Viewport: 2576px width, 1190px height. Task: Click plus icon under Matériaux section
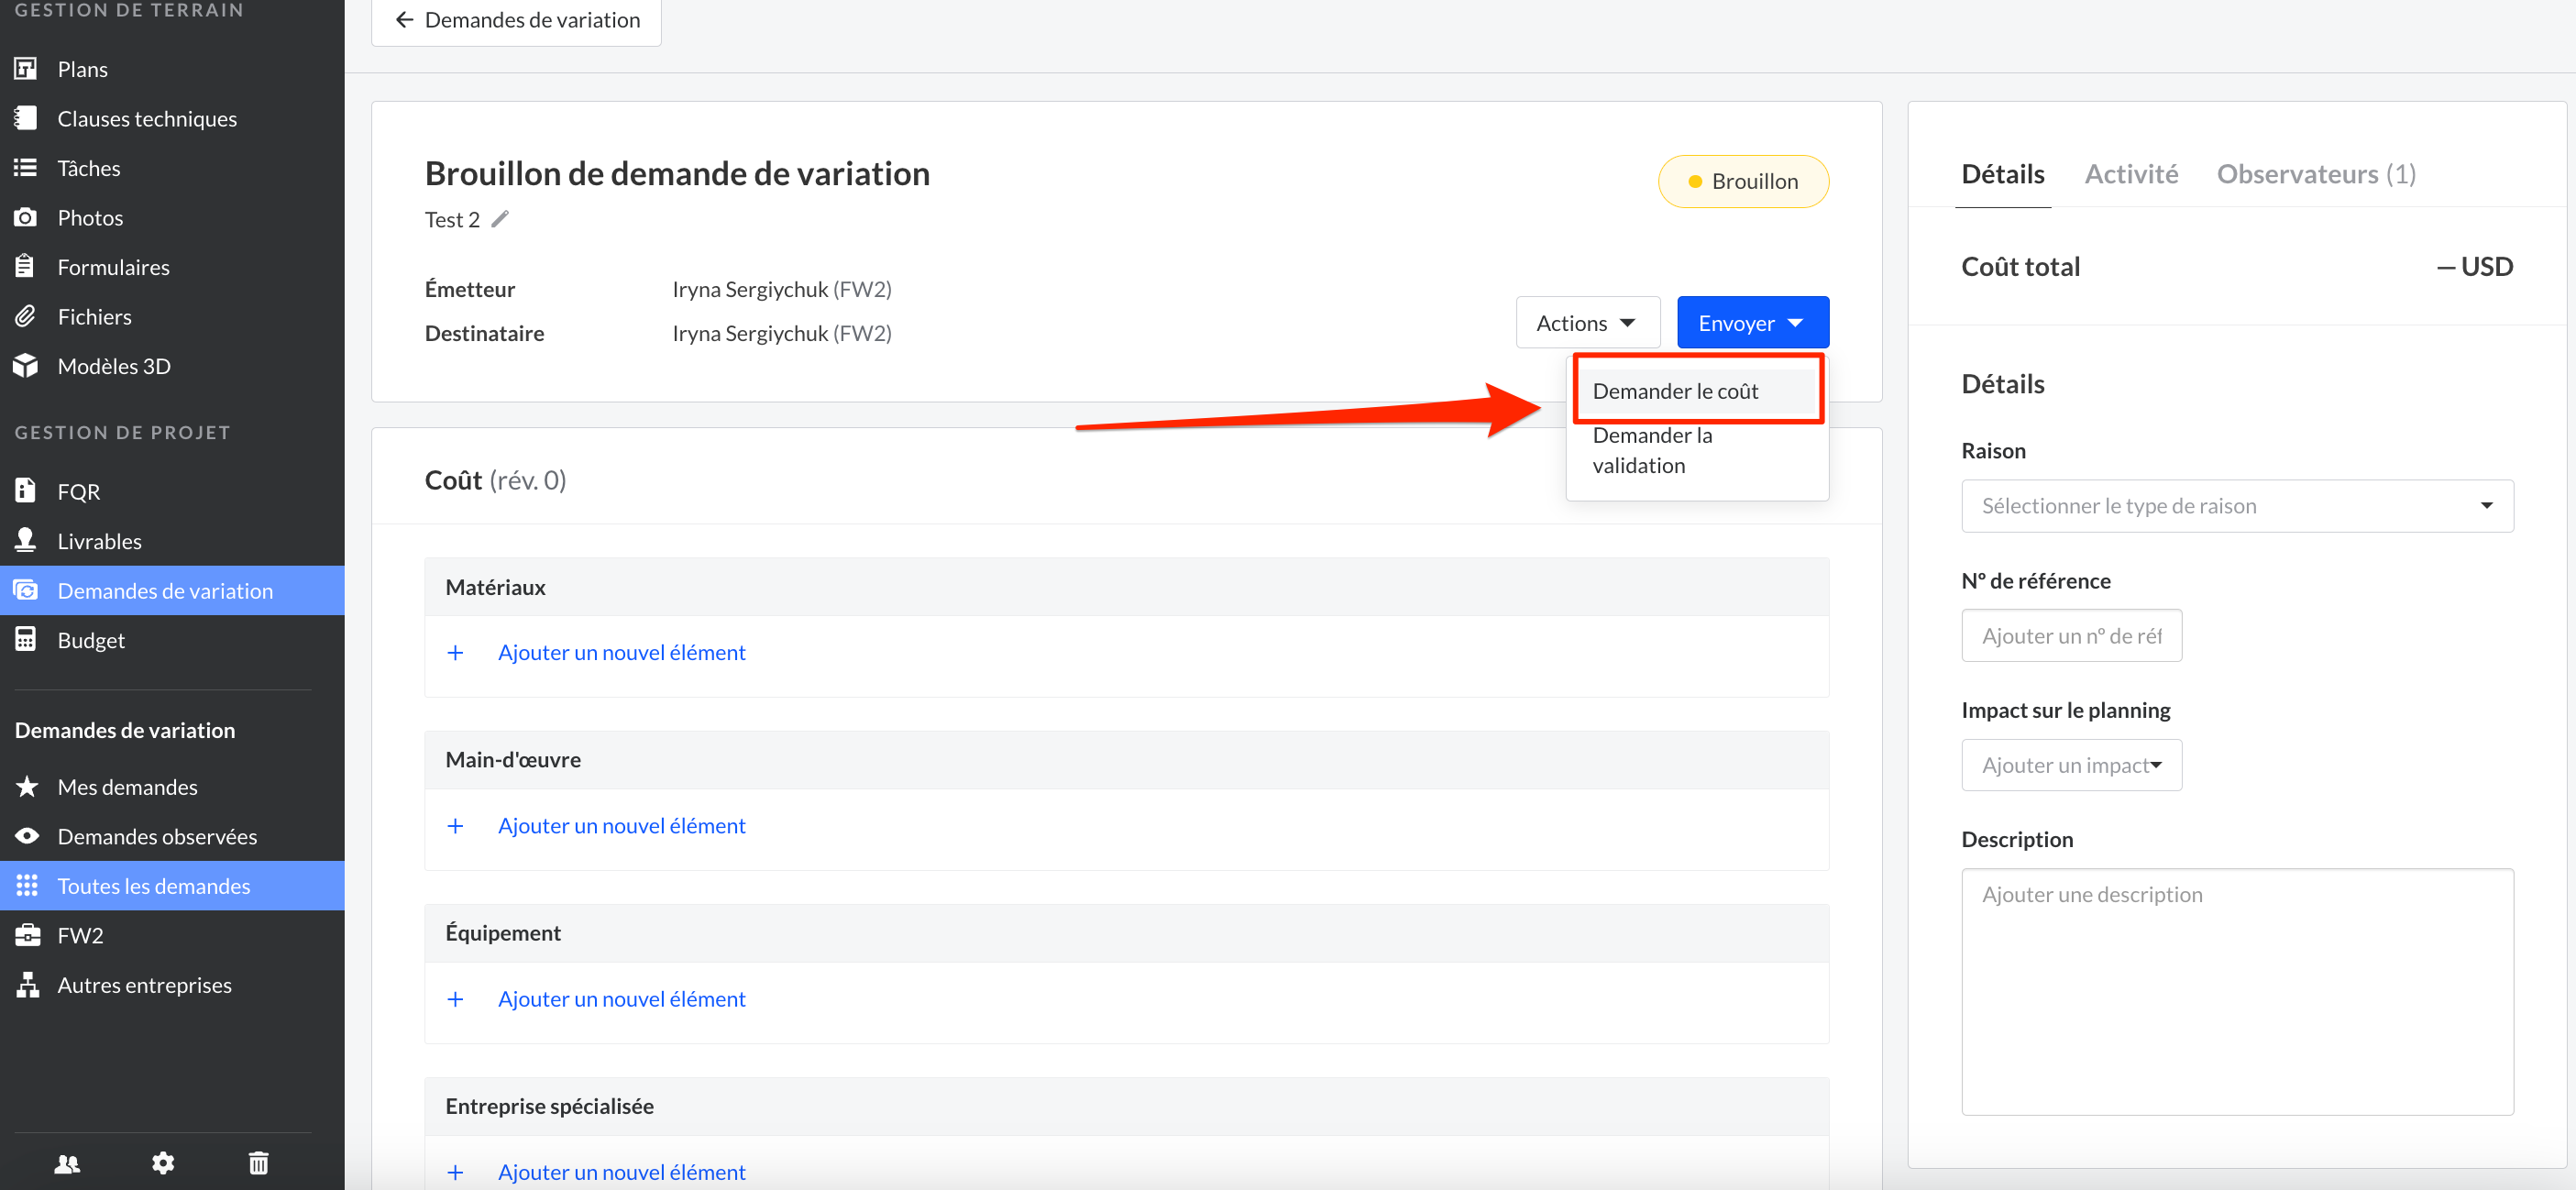(x=455, y=652)
